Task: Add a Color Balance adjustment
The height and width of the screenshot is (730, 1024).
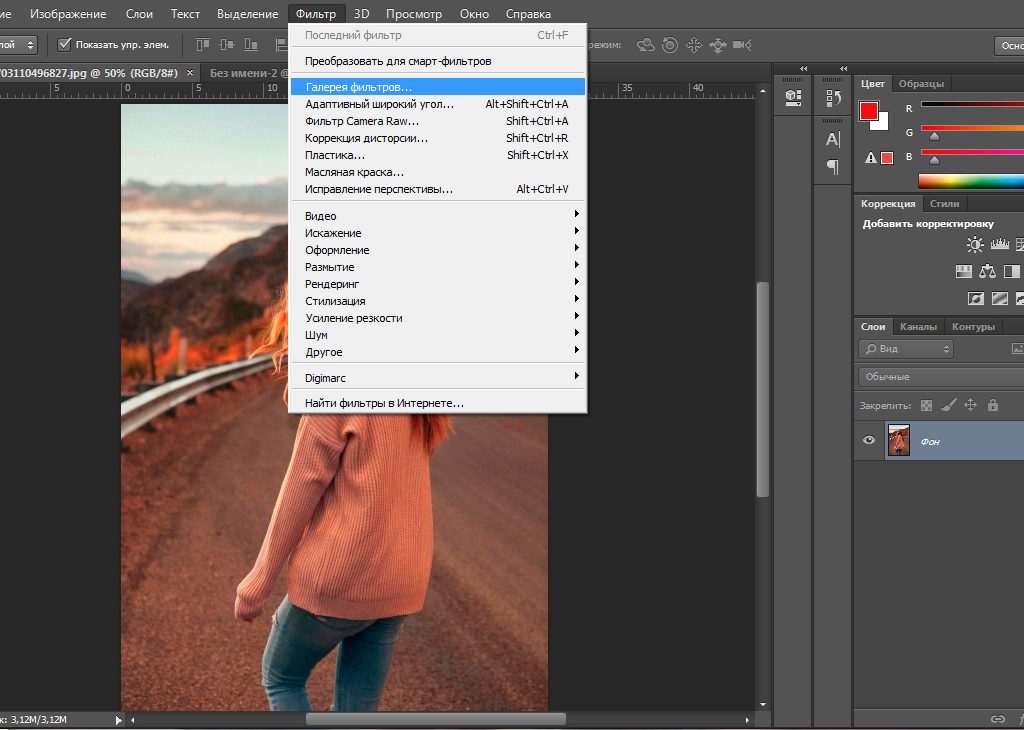Action: coord(987,271)
